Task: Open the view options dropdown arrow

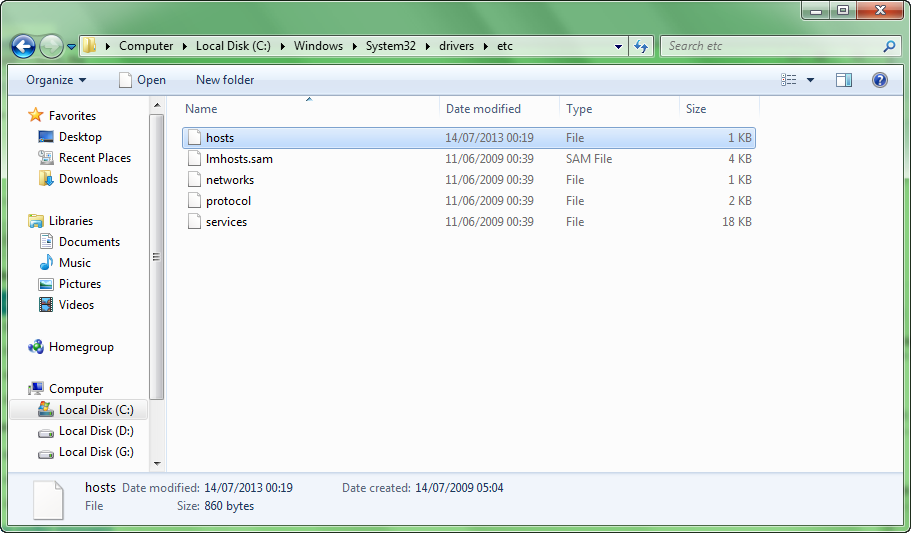Action: (810, 80)
